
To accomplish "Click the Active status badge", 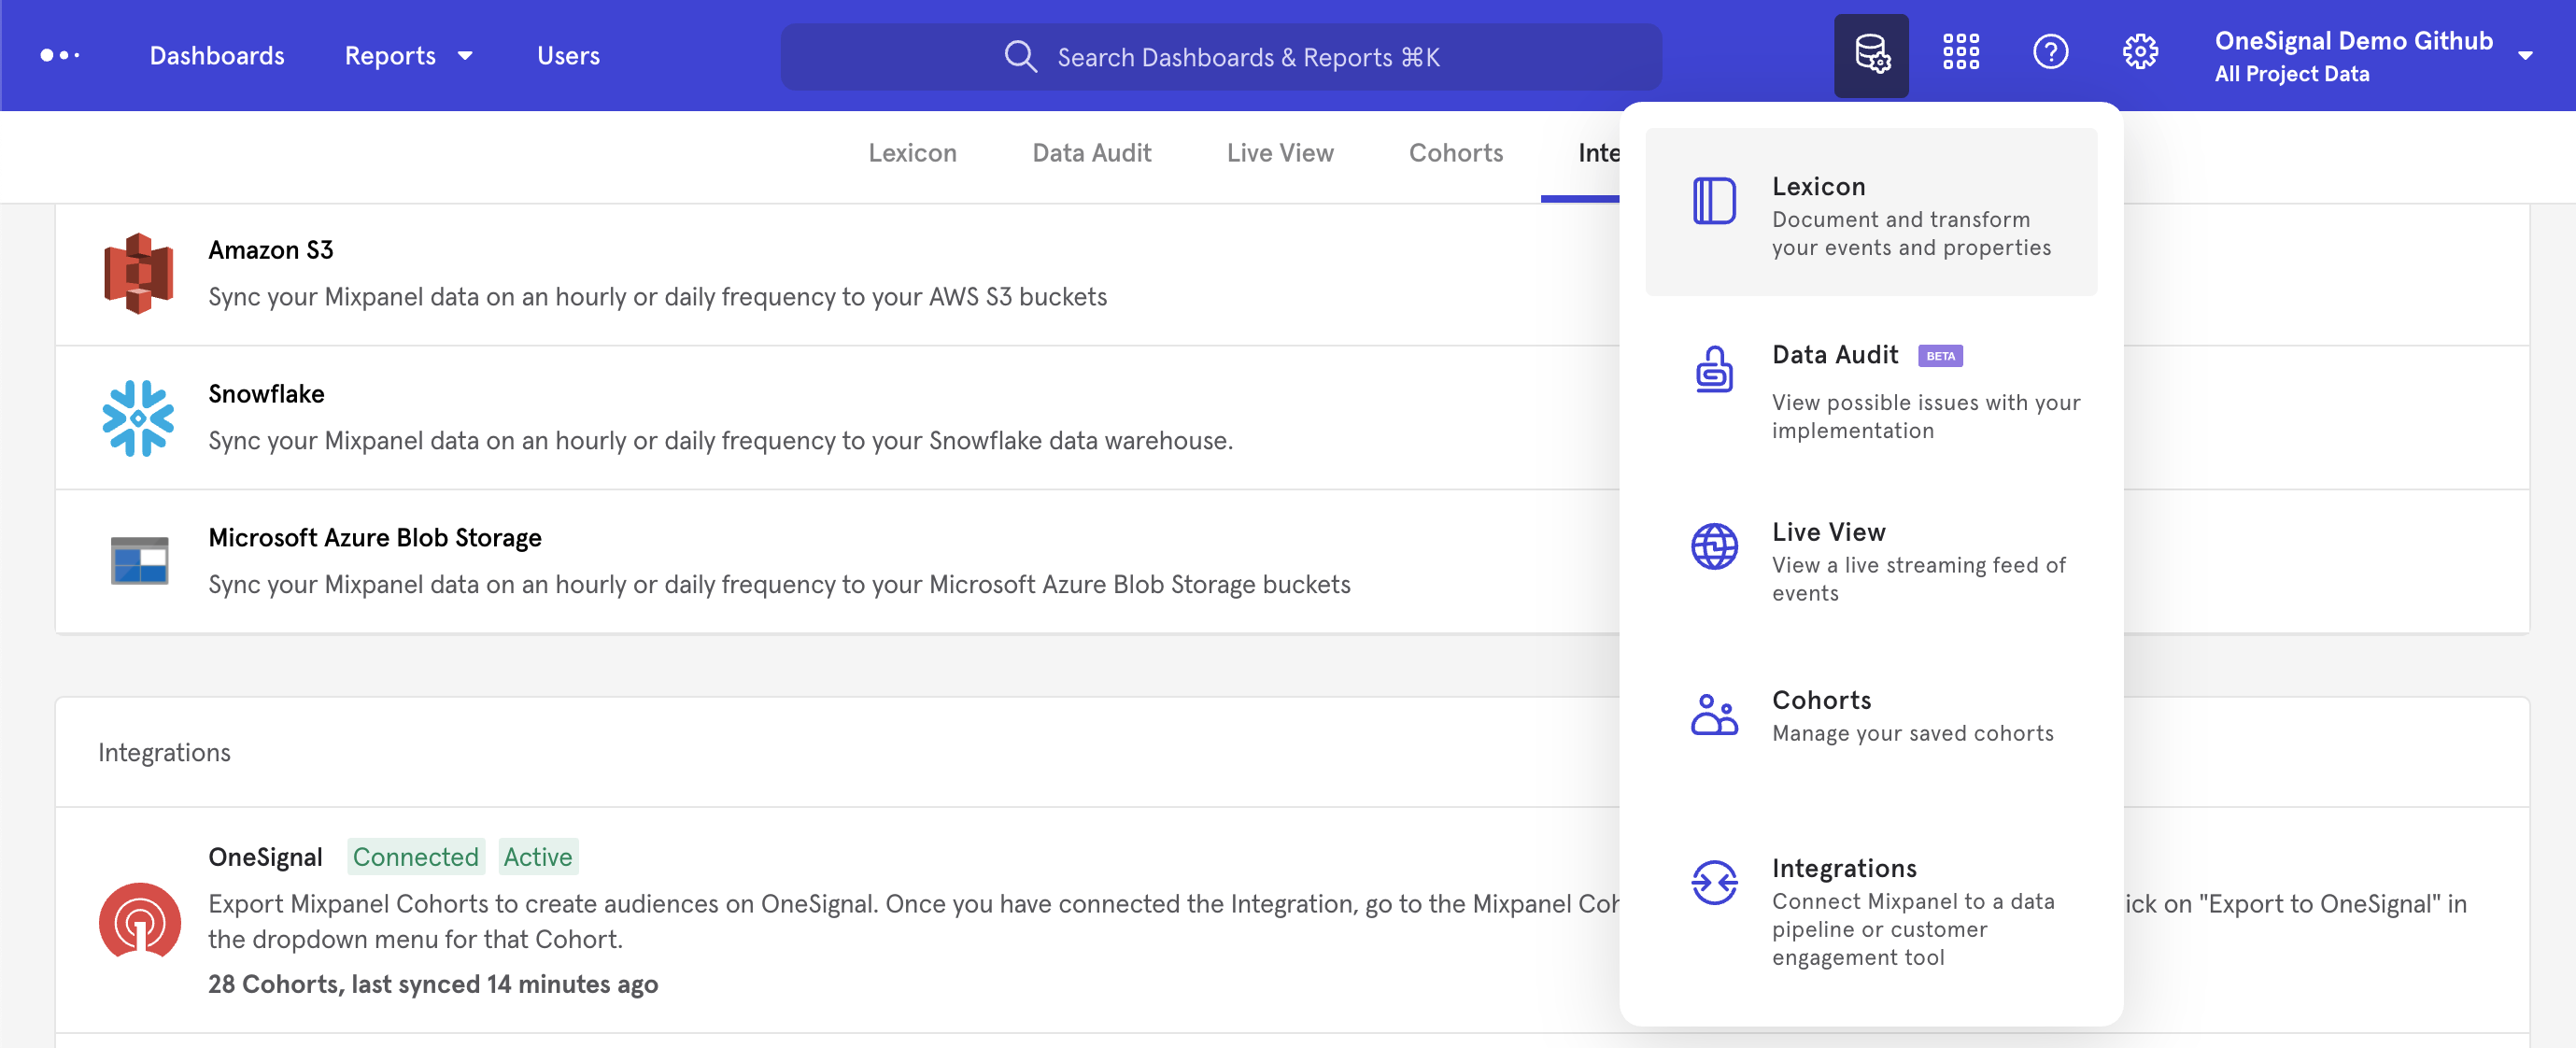I will click(538, 857).
